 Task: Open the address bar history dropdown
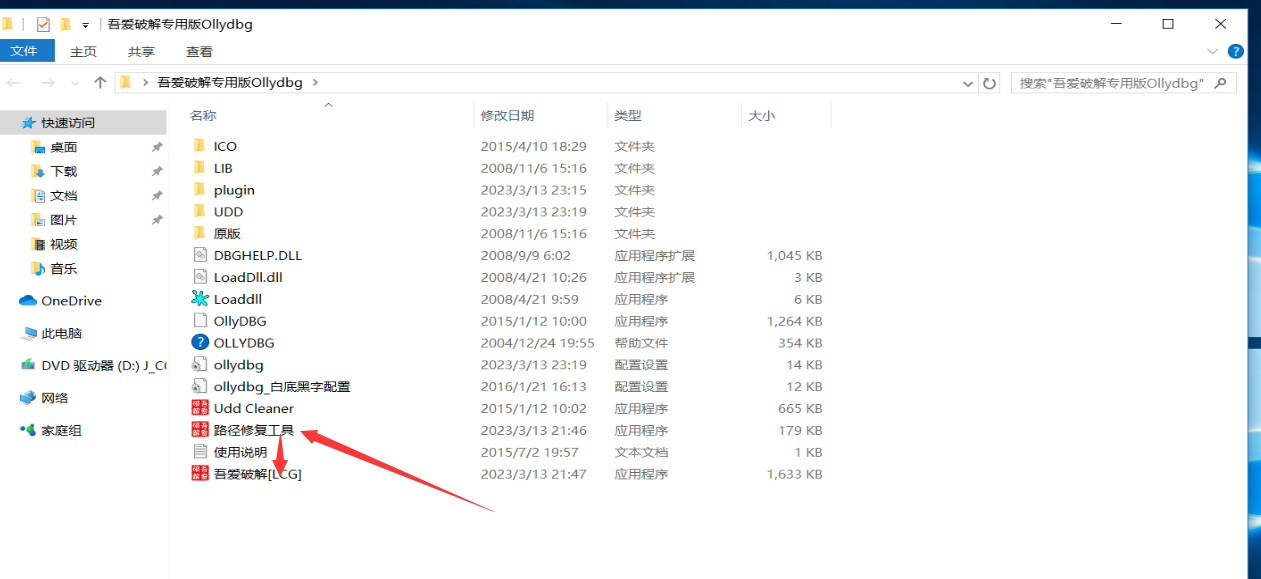967,83
